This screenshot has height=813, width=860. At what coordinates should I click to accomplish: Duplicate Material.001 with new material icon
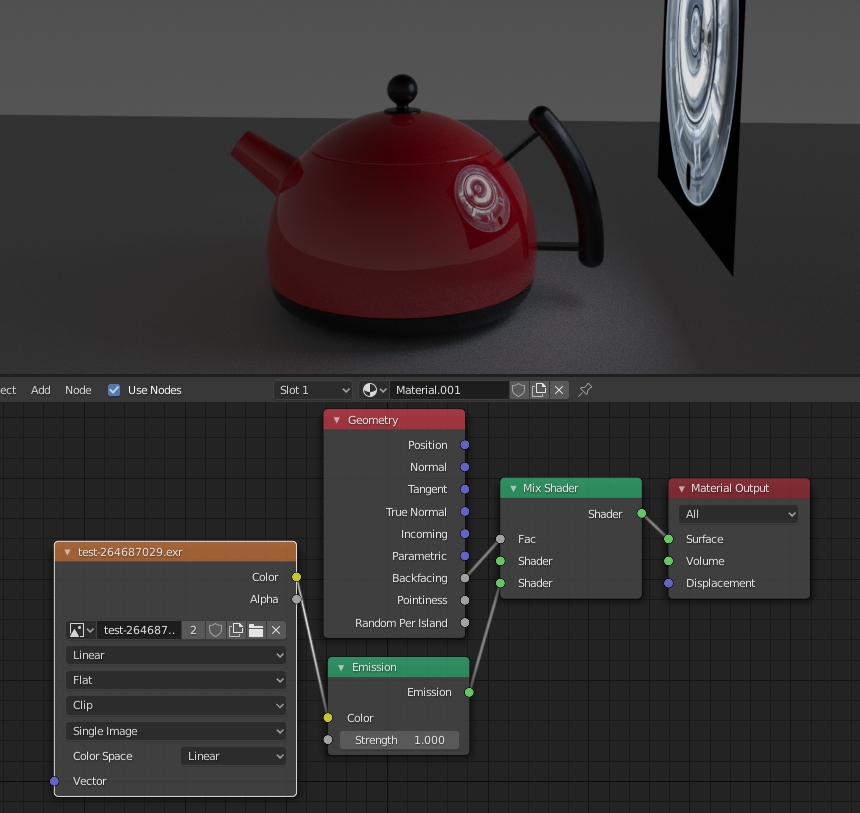point(539,390)
